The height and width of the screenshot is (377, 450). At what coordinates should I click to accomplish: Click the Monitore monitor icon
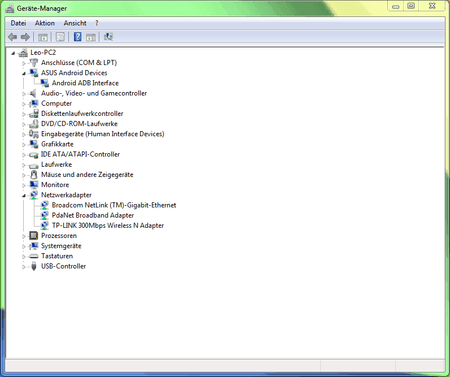[34, 185]
